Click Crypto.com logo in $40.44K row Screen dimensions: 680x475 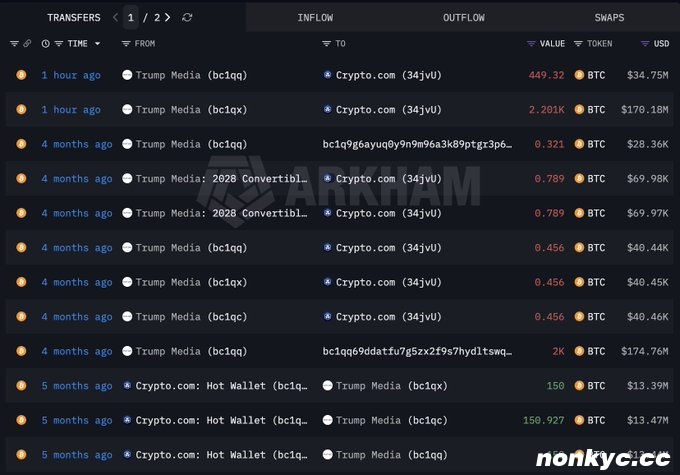pyautogui.click(x=327, y=247)
